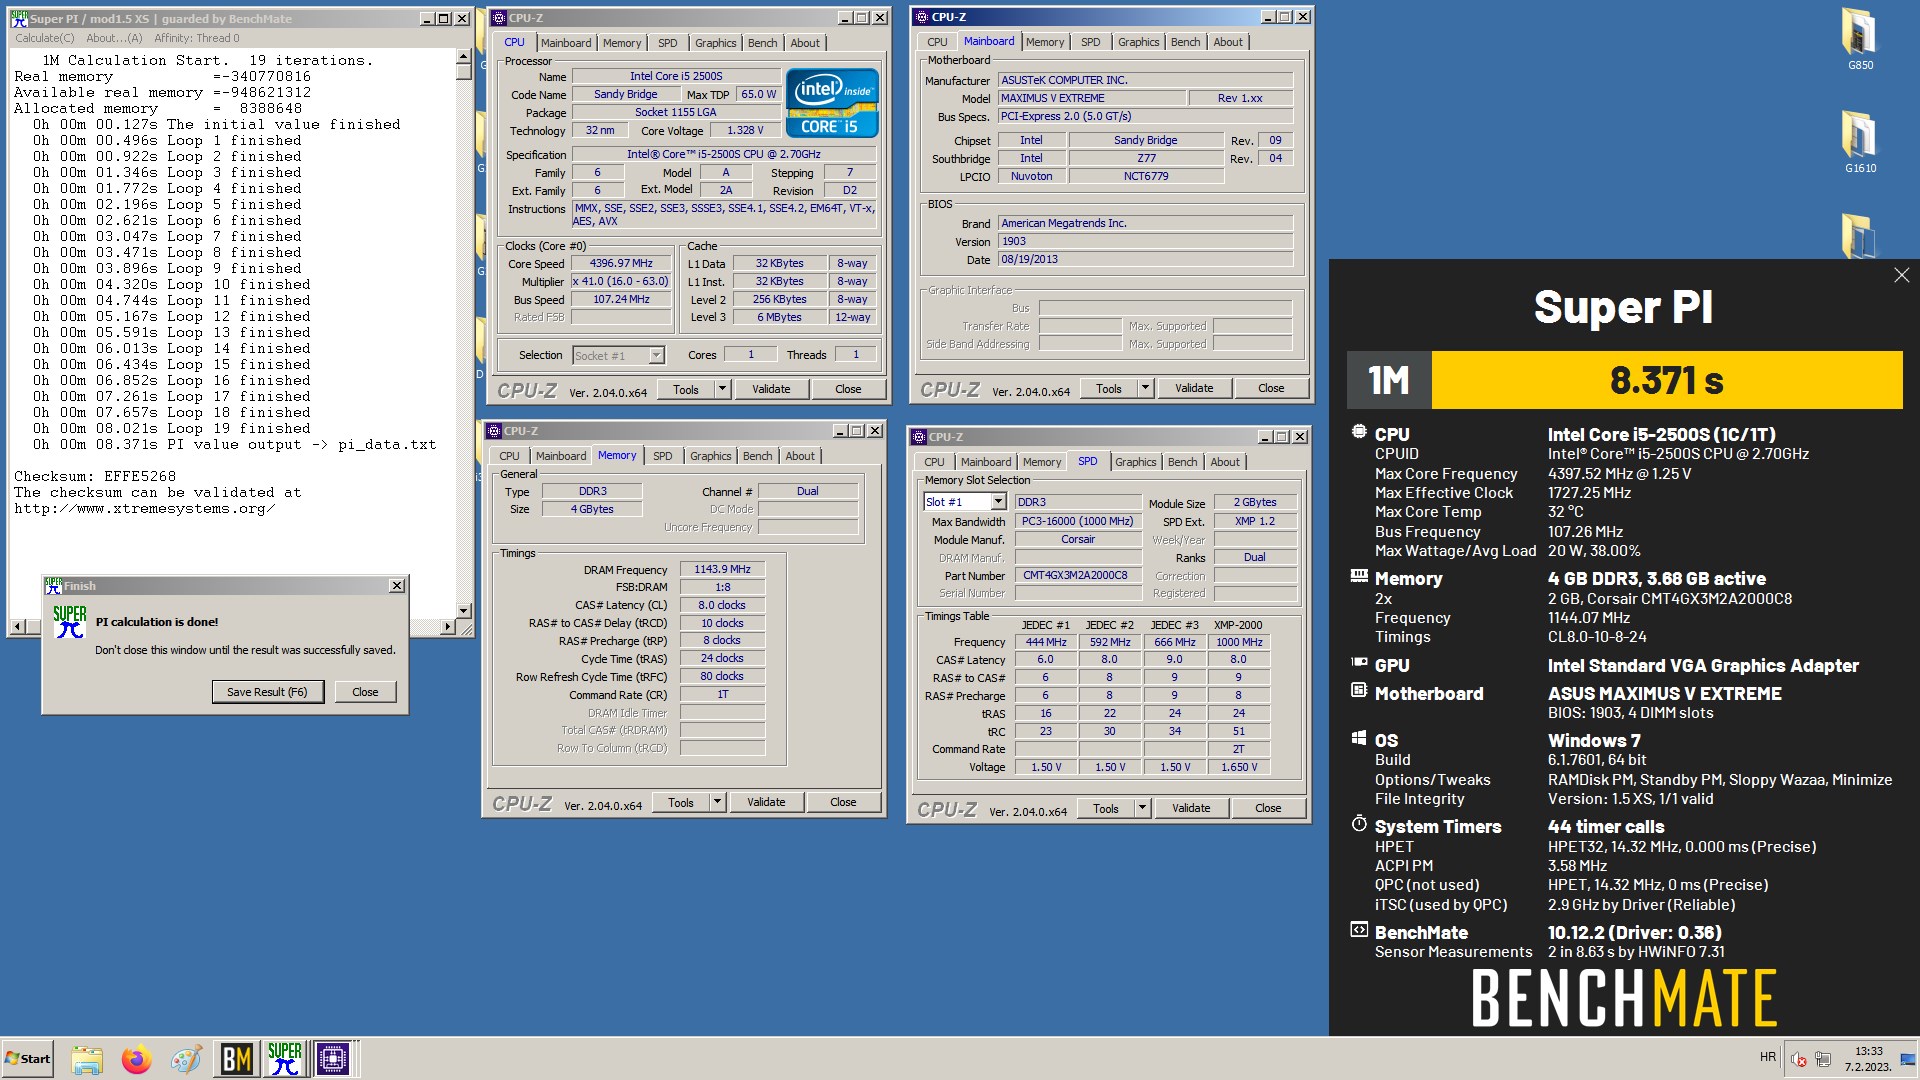This screenshot has height=1080, width=1920.
Task: Open Super PI taskbar icon
Action: coord(284,1058)
